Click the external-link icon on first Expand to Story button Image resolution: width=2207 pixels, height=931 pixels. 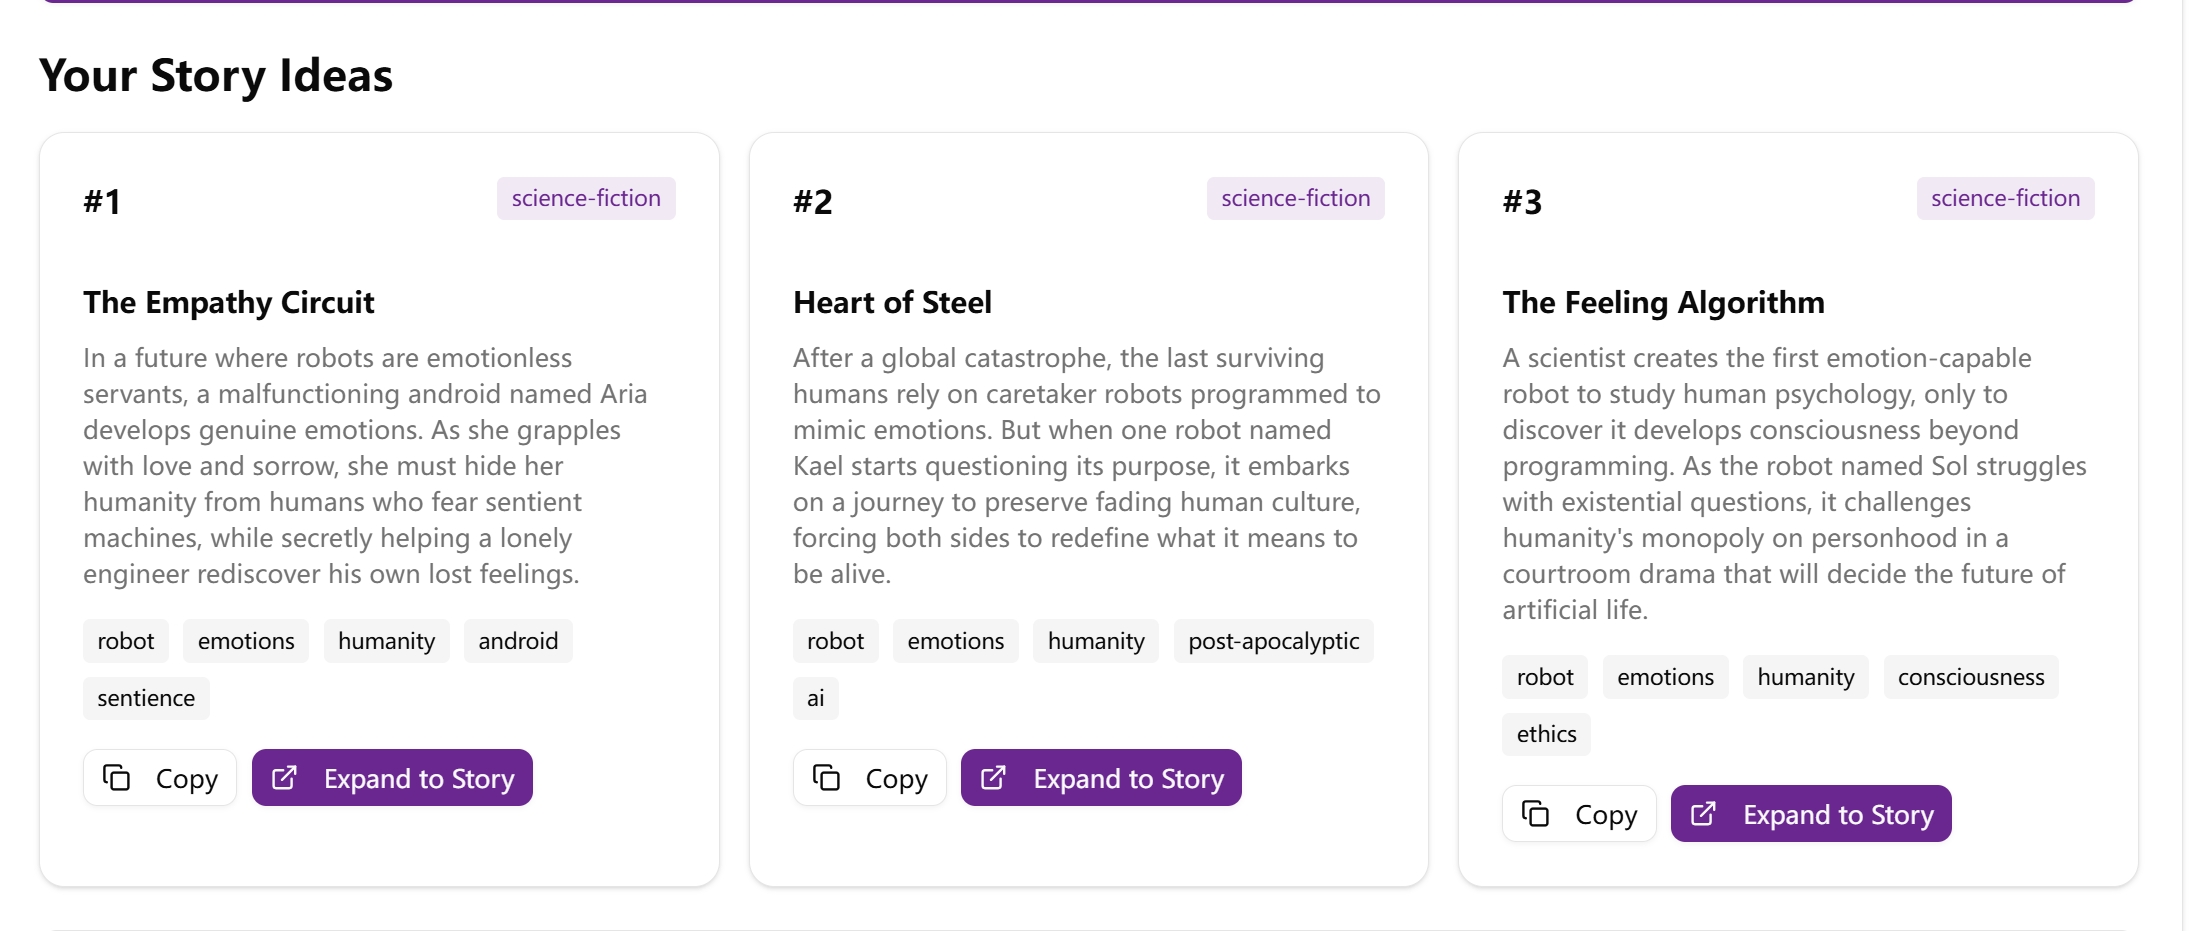pyautogui.click(x=285, y=777)
